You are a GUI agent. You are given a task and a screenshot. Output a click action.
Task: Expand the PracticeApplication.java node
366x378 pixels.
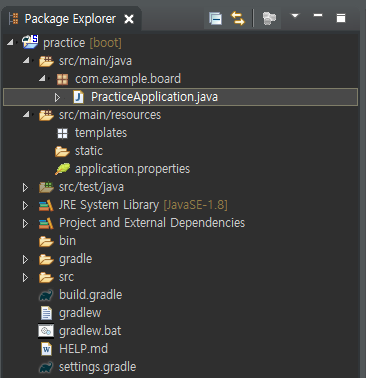tap(57, 97)
